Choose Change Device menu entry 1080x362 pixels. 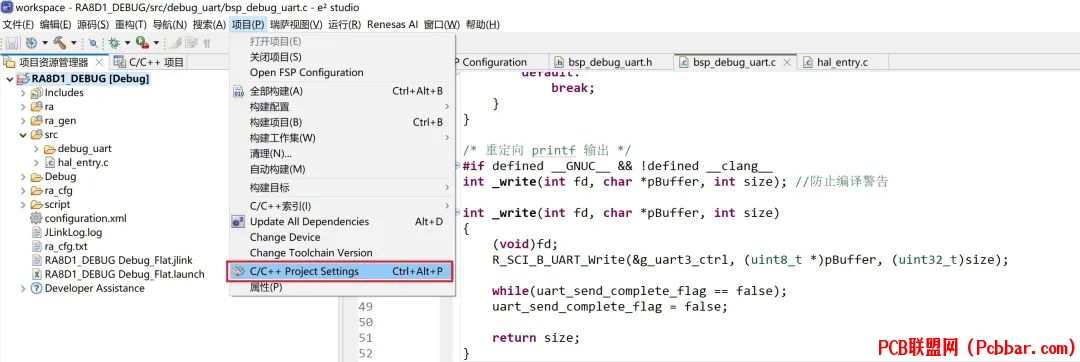point(342,237)
